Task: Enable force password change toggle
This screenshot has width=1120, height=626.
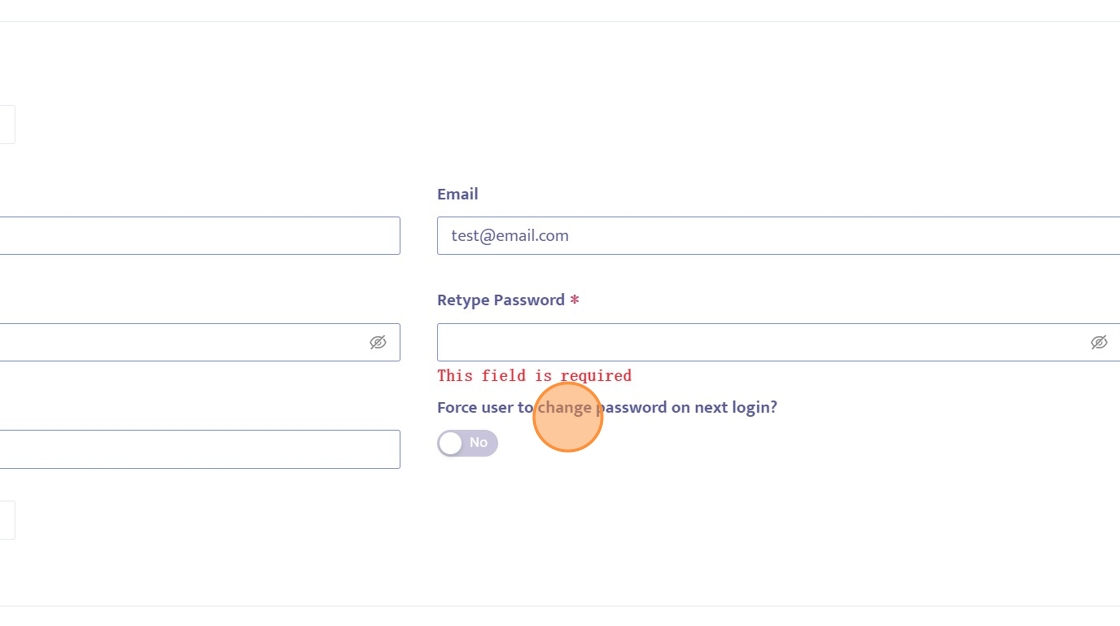Action: (467, 443)
